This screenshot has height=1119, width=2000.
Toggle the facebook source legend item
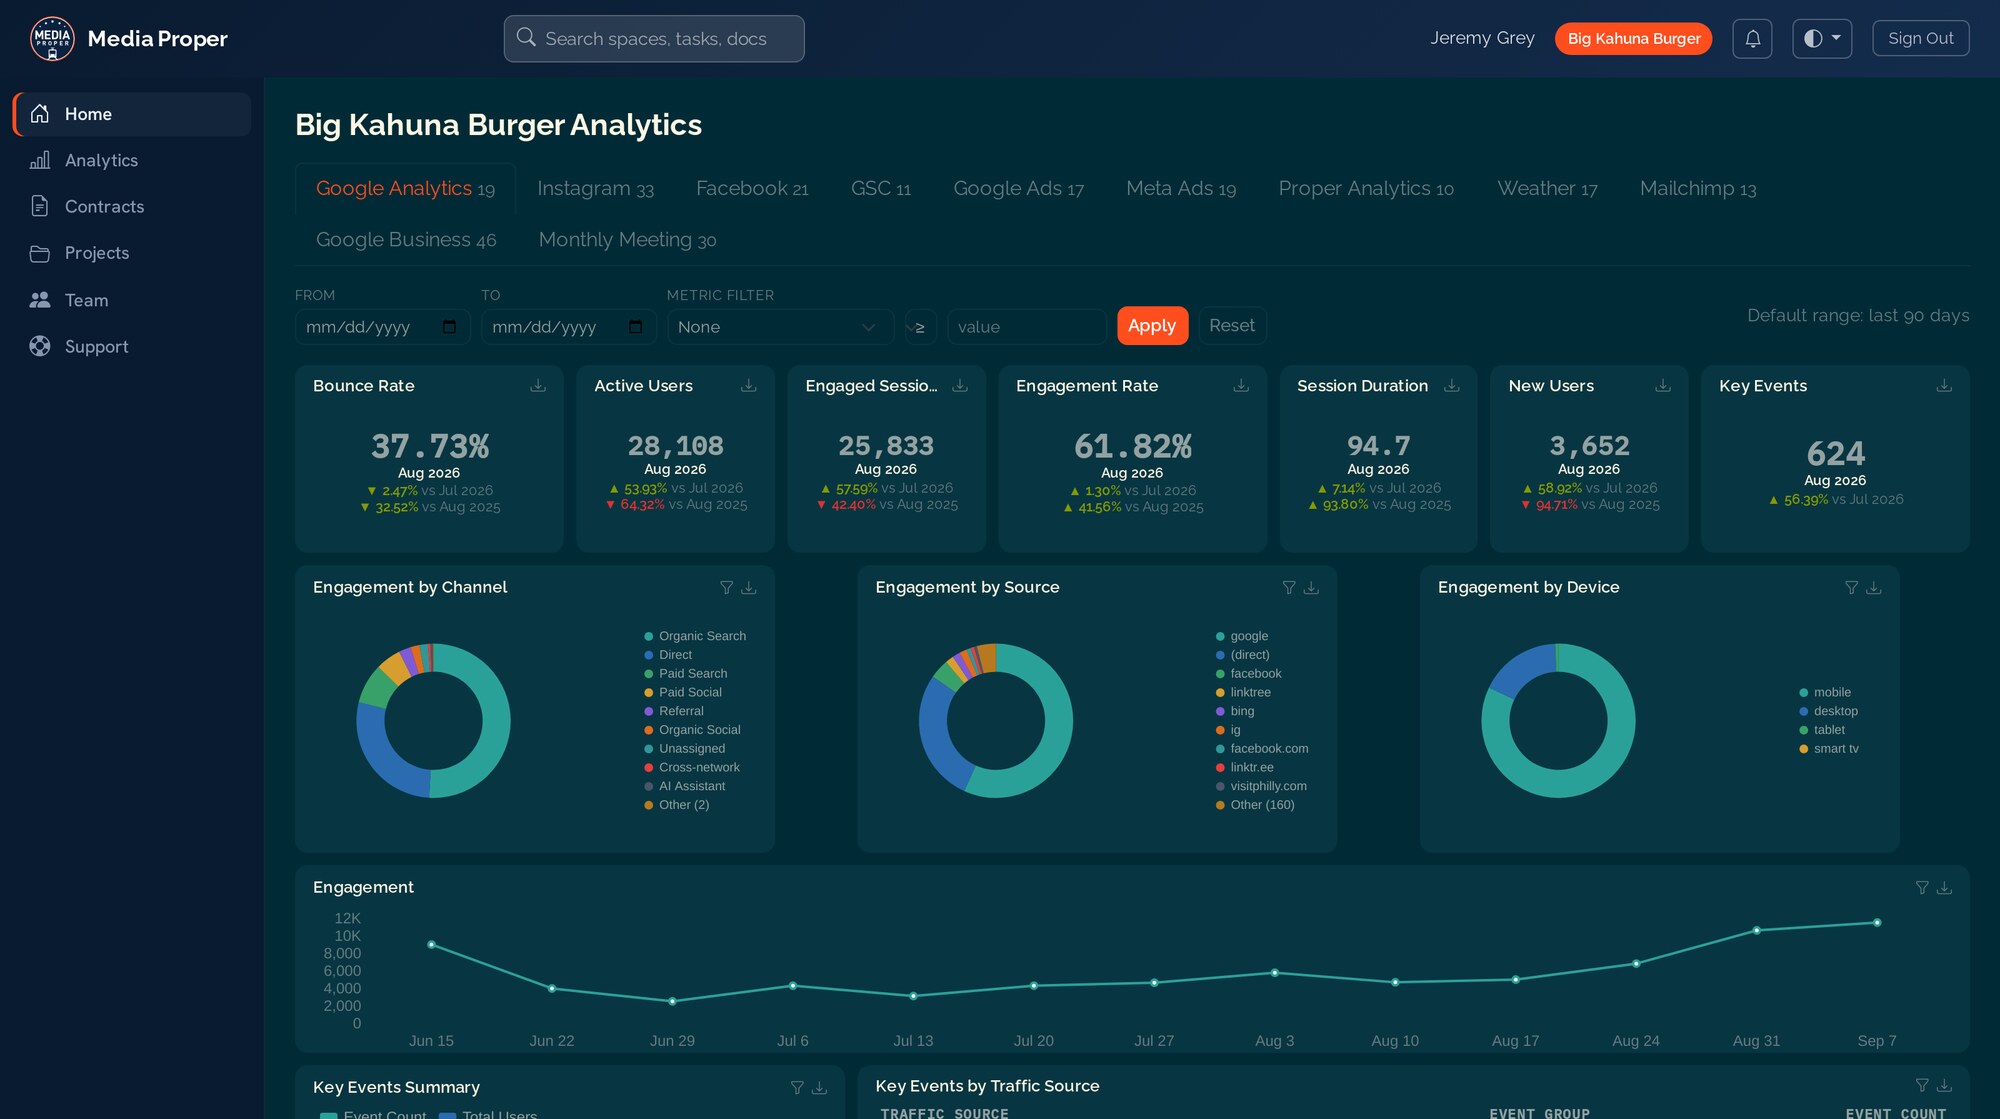[x=1248, y=674]
